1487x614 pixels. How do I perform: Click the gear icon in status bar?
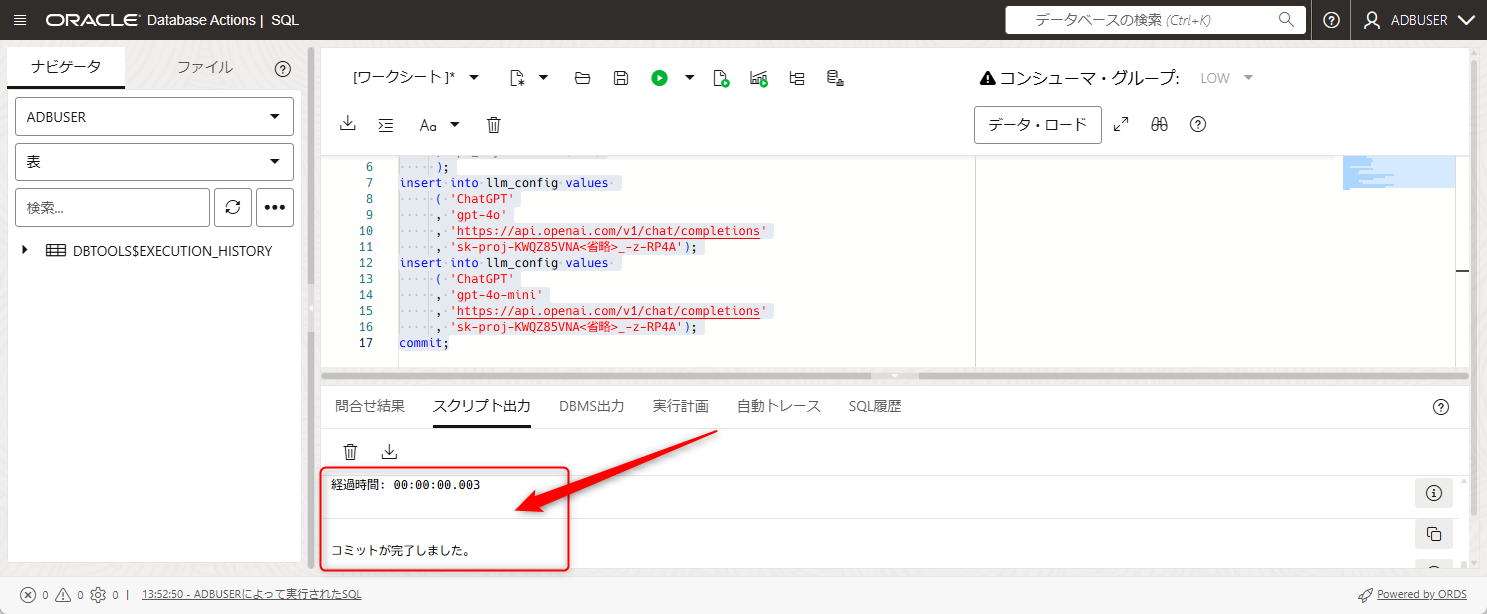98,595
